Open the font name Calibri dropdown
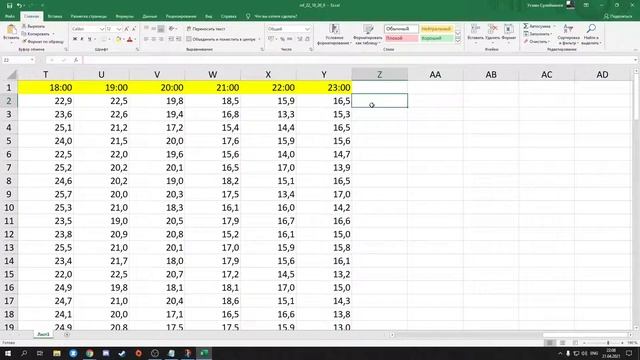The width and height of the screenshot is (640, 360). coord(102,29)
